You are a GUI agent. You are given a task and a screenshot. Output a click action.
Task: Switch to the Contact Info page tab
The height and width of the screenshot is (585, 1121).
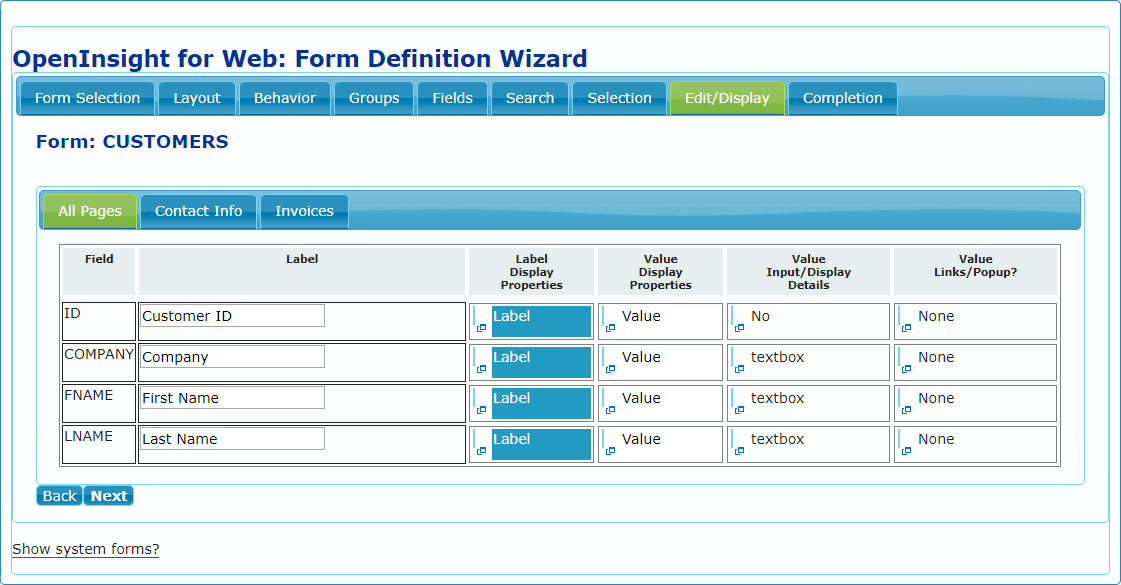click(199, 212)
